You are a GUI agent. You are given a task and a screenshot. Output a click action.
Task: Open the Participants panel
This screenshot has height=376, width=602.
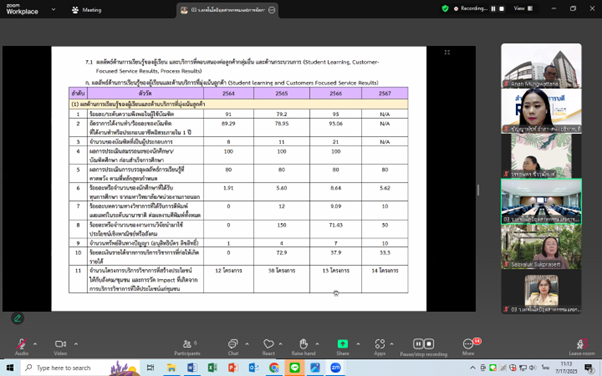click(187, 344)
